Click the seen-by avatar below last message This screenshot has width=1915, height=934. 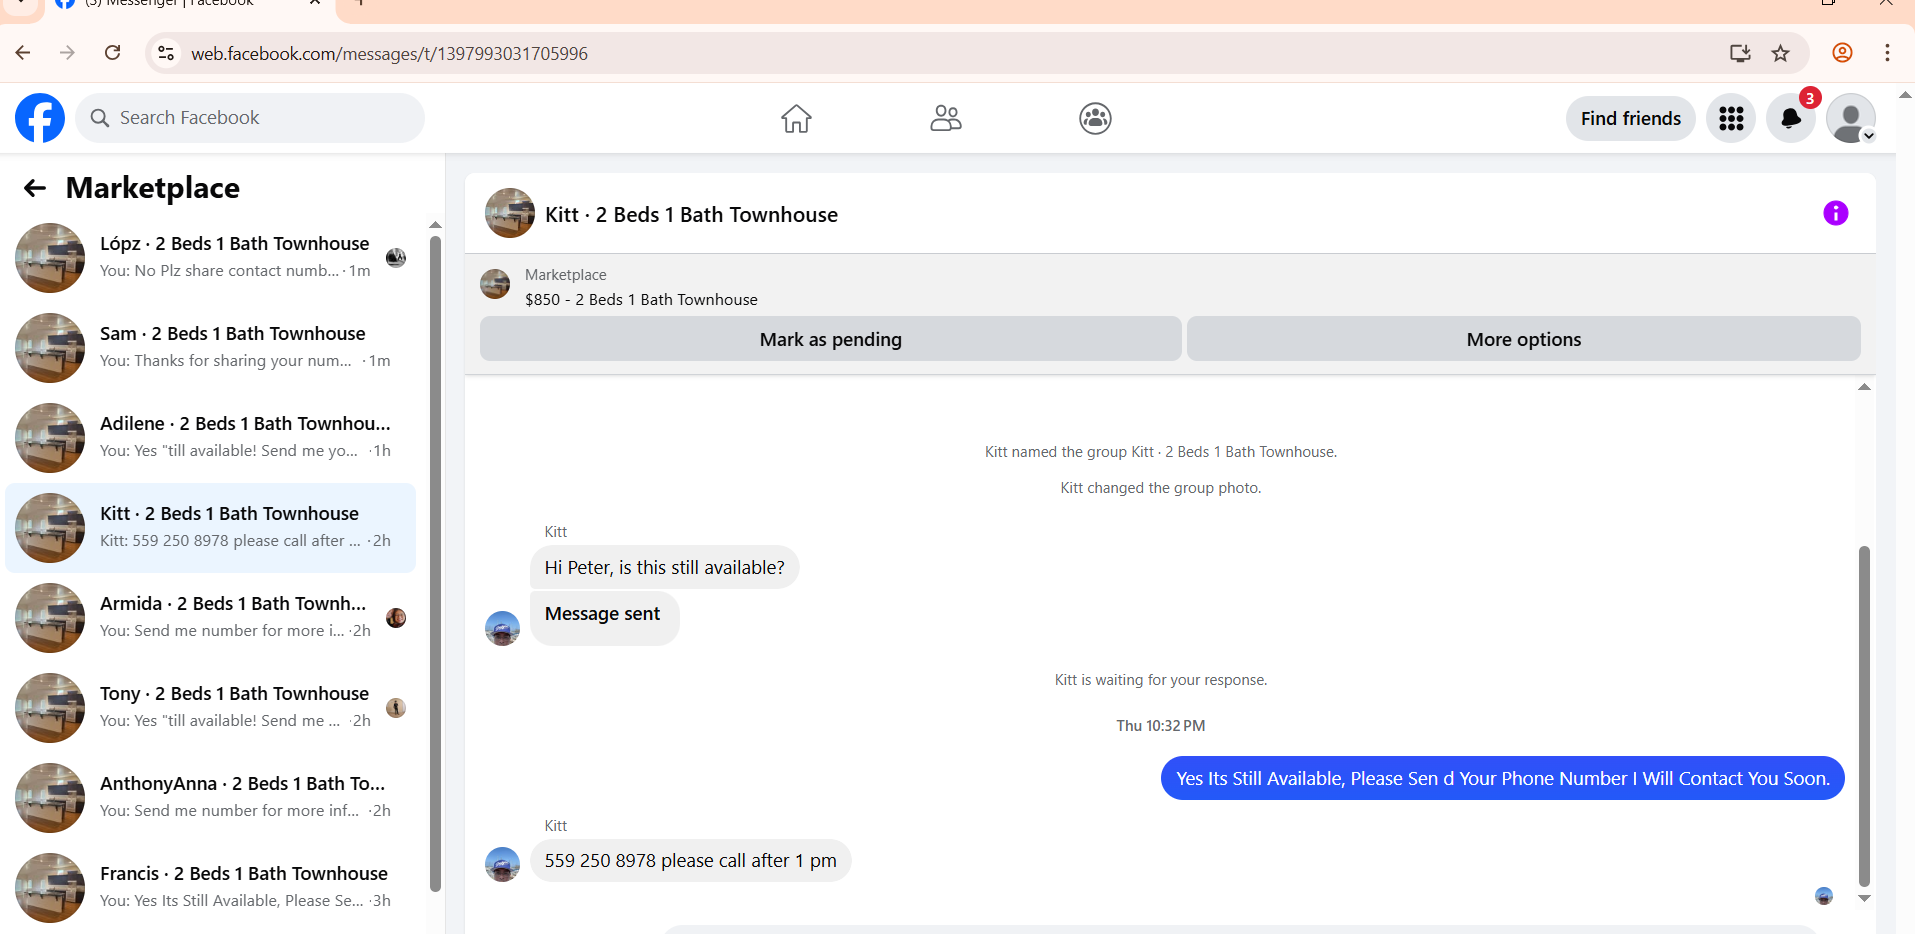(x=1824, y=896)
